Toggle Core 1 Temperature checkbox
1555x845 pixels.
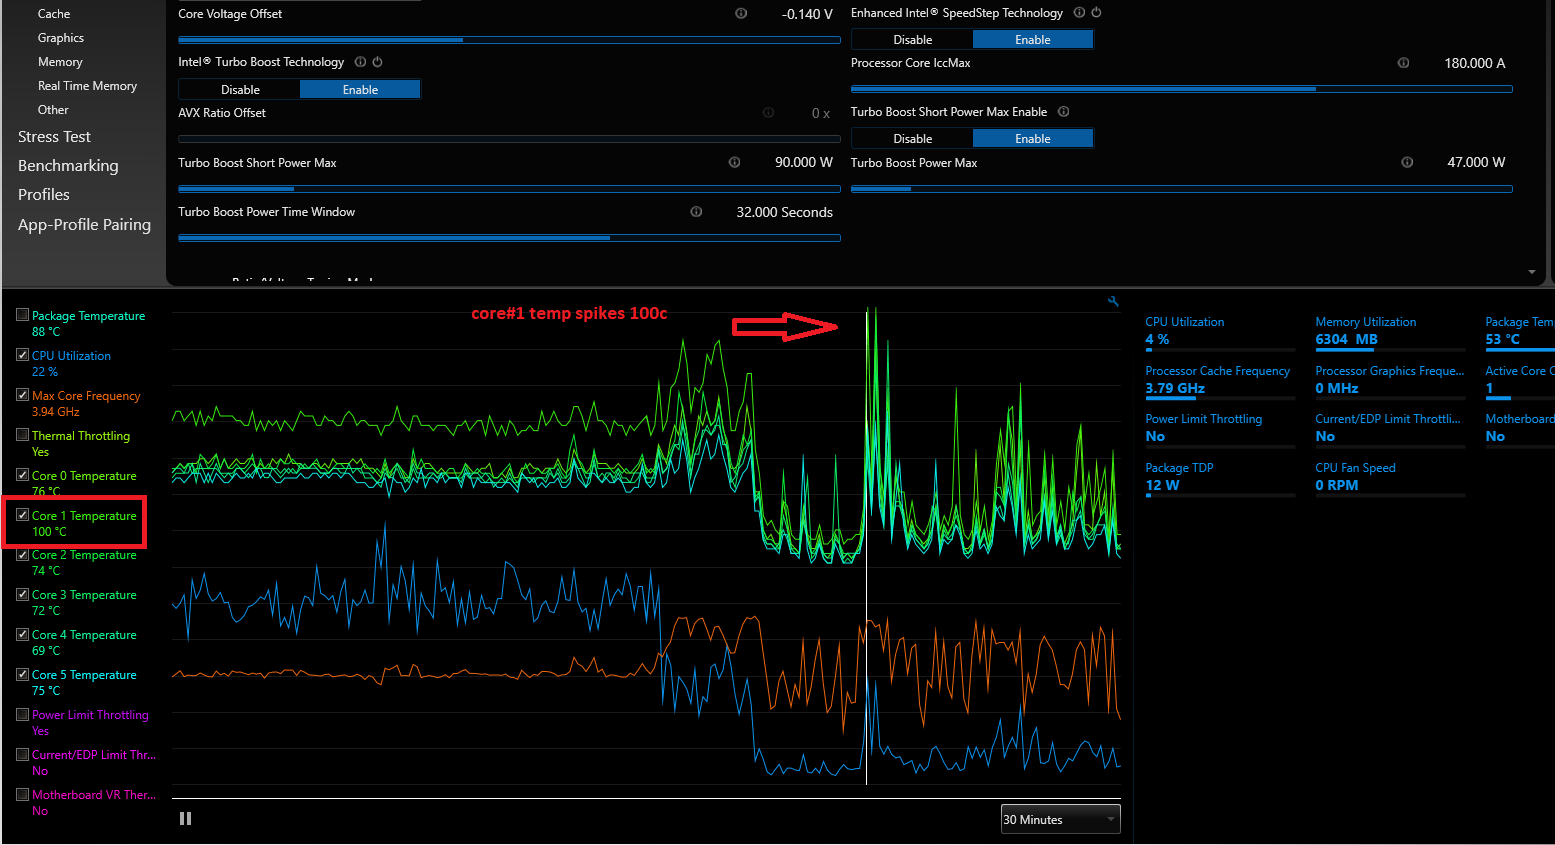tap(22, 515)
